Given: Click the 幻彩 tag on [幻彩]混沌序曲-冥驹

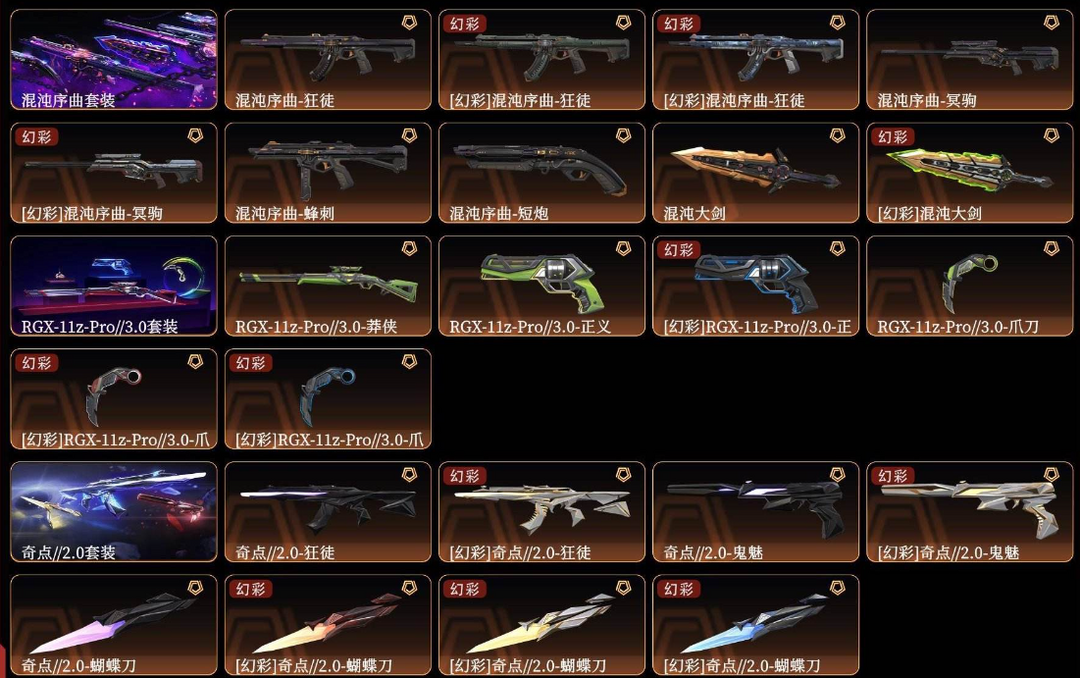Looking at the screenshot, I should pos(37,136).
